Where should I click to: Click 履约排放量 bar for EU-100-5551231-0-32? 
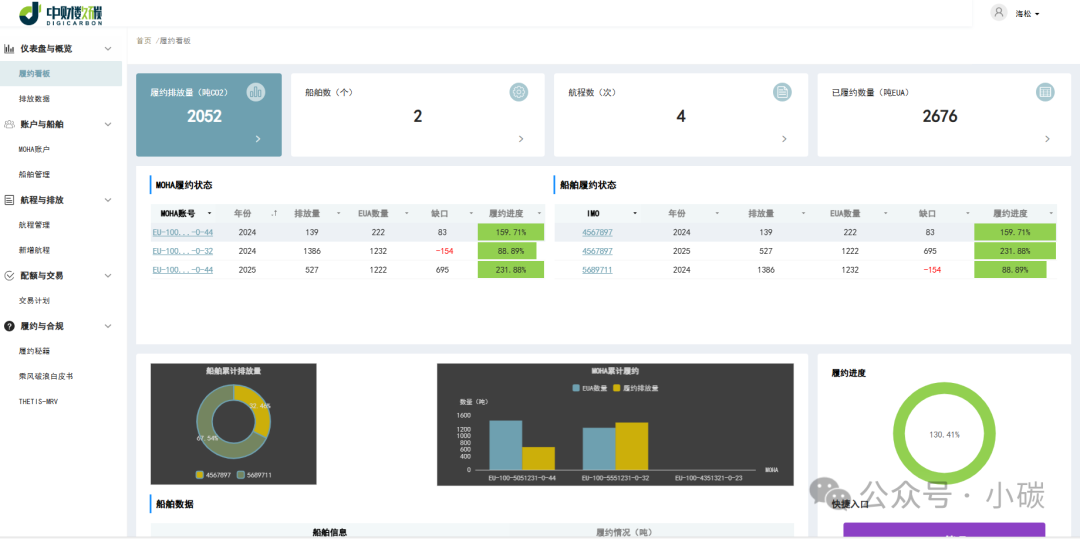point(632,446)
